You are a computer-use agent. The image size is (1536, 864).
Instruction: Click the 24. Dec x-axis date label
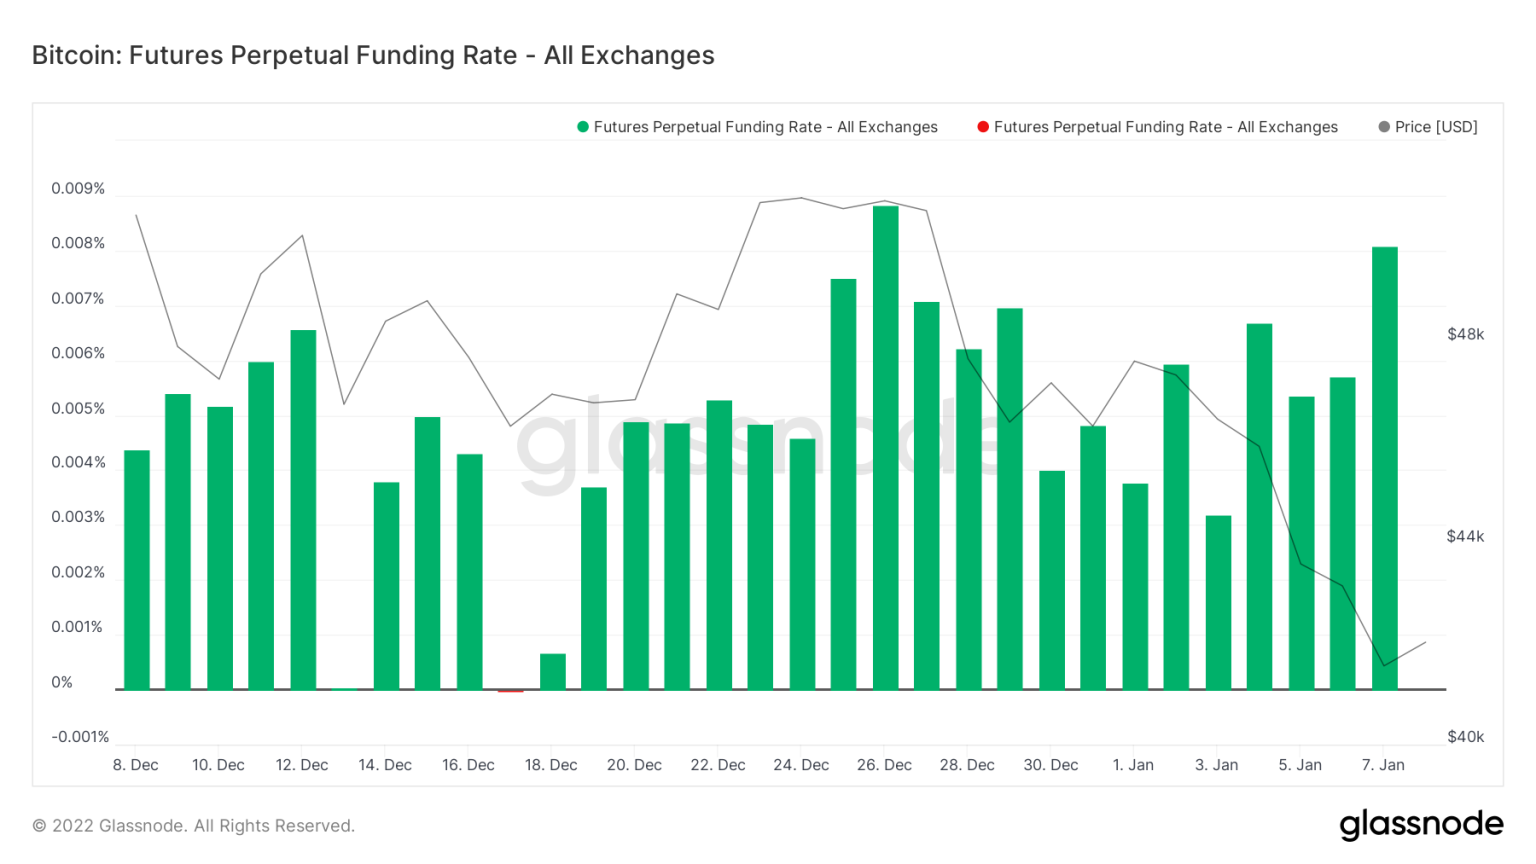[x=801, y=765]
